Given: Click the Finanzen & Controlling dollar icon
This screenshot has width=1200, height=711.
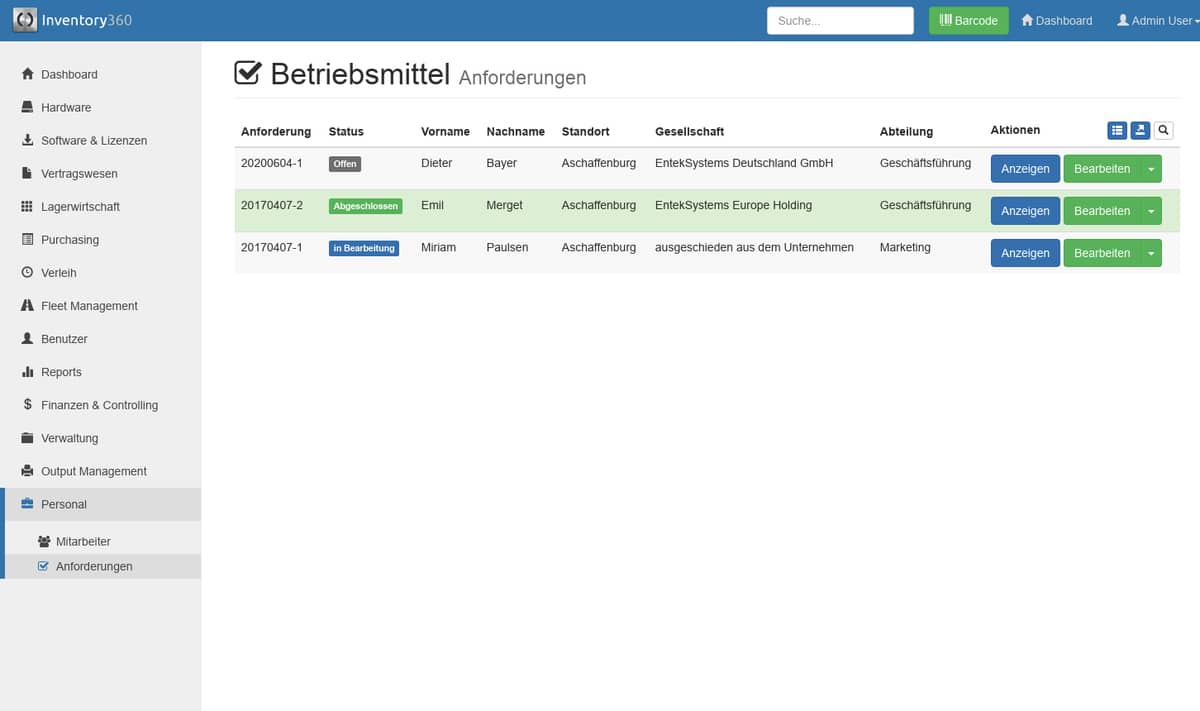Looking at the screenshot, I should pyautogui.click(x=27, y=404).
